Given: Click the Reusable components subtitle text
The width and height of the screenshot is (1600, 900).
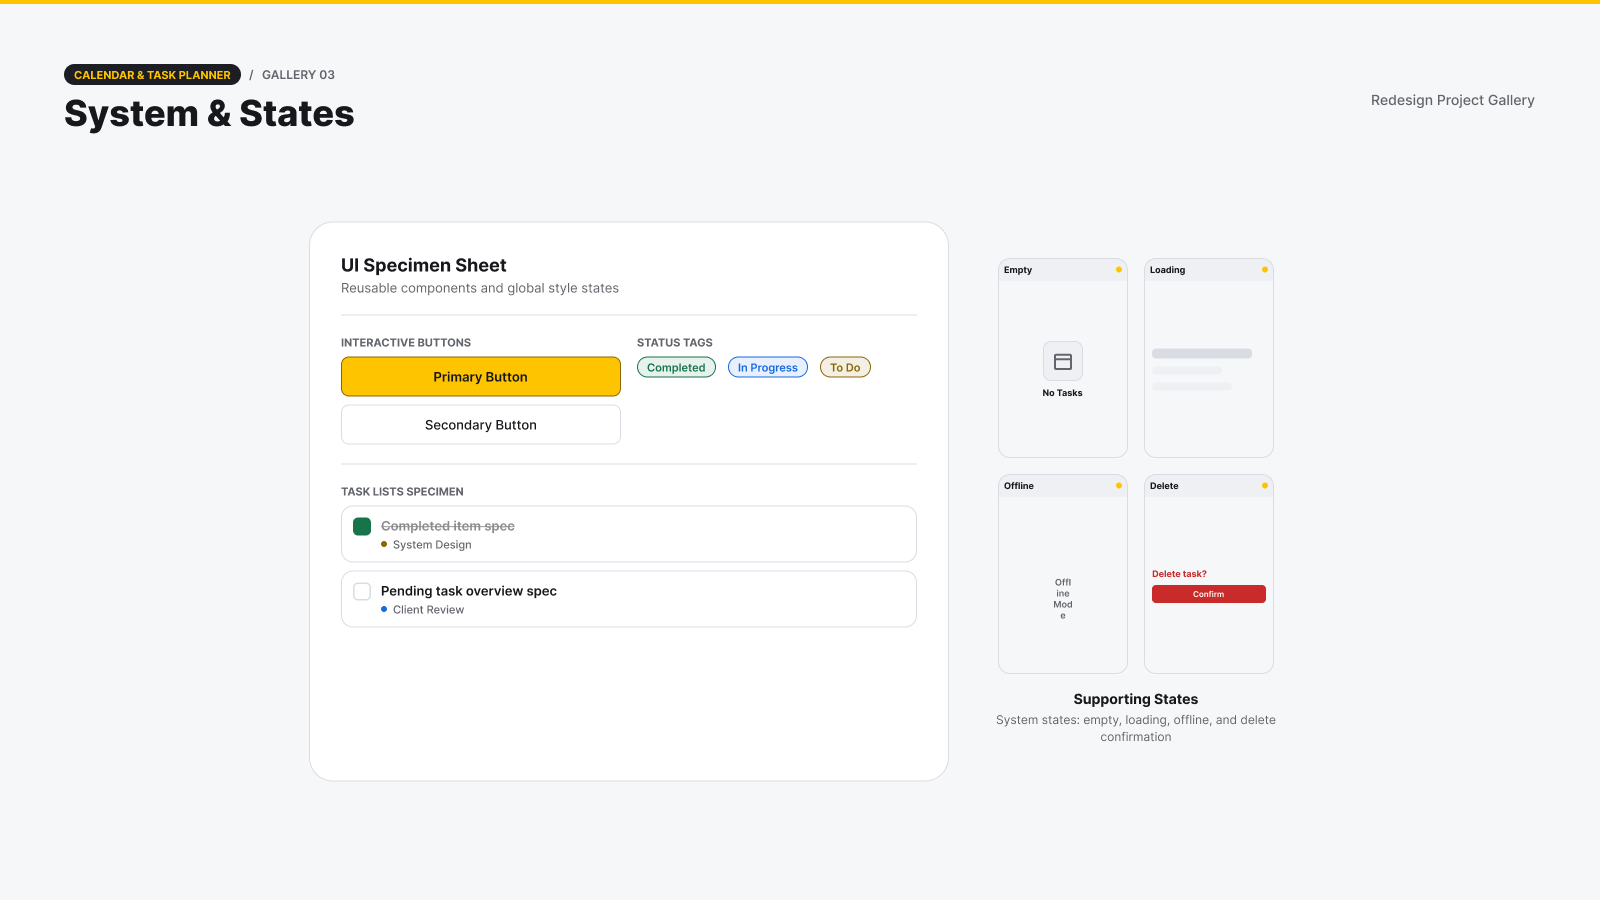Looking at the screenshot, I should (480, 288).
